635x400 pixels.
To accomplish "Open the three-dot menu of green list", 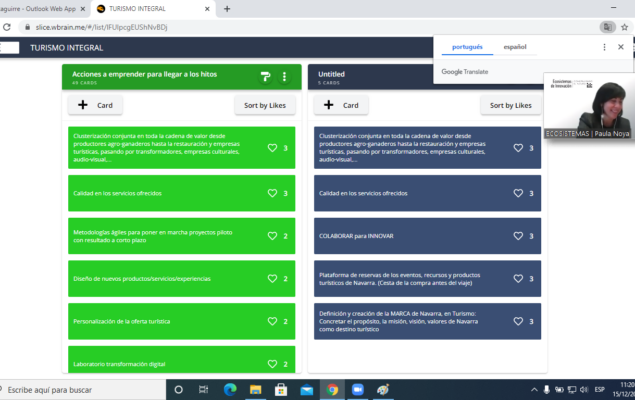I will pos(284,77).
